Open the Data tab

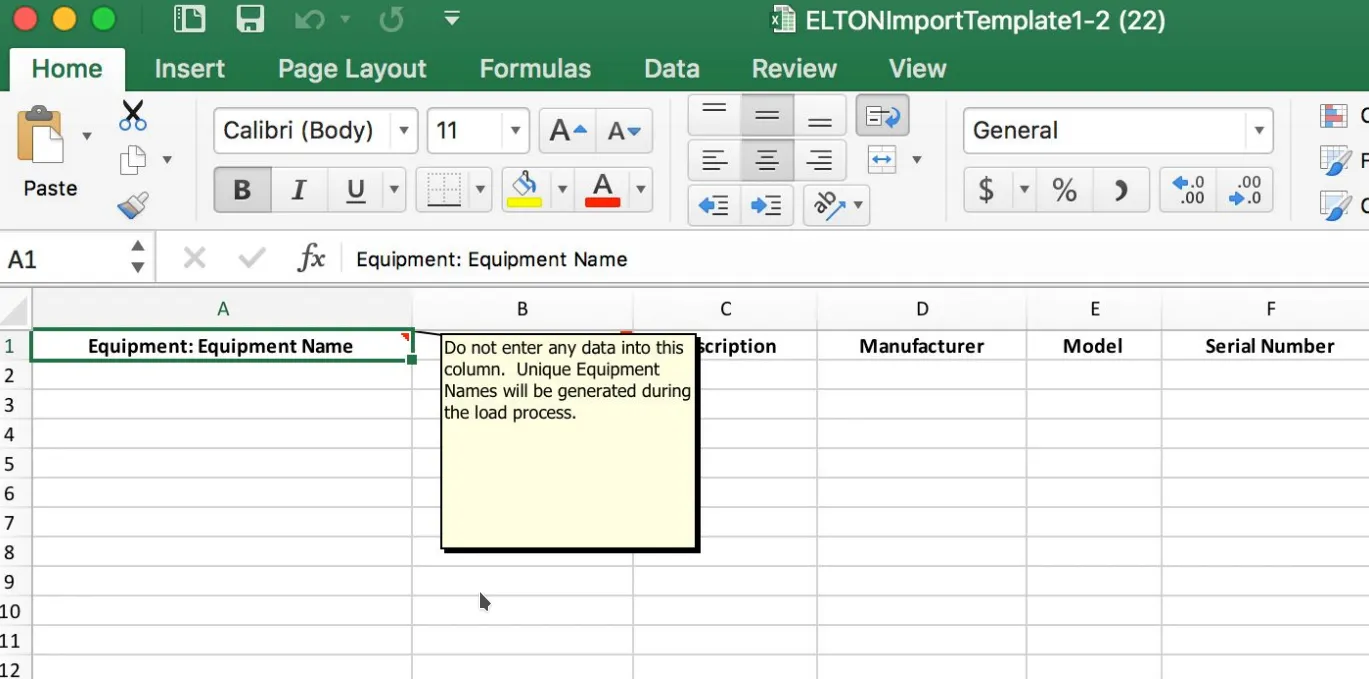pos(672,69)
